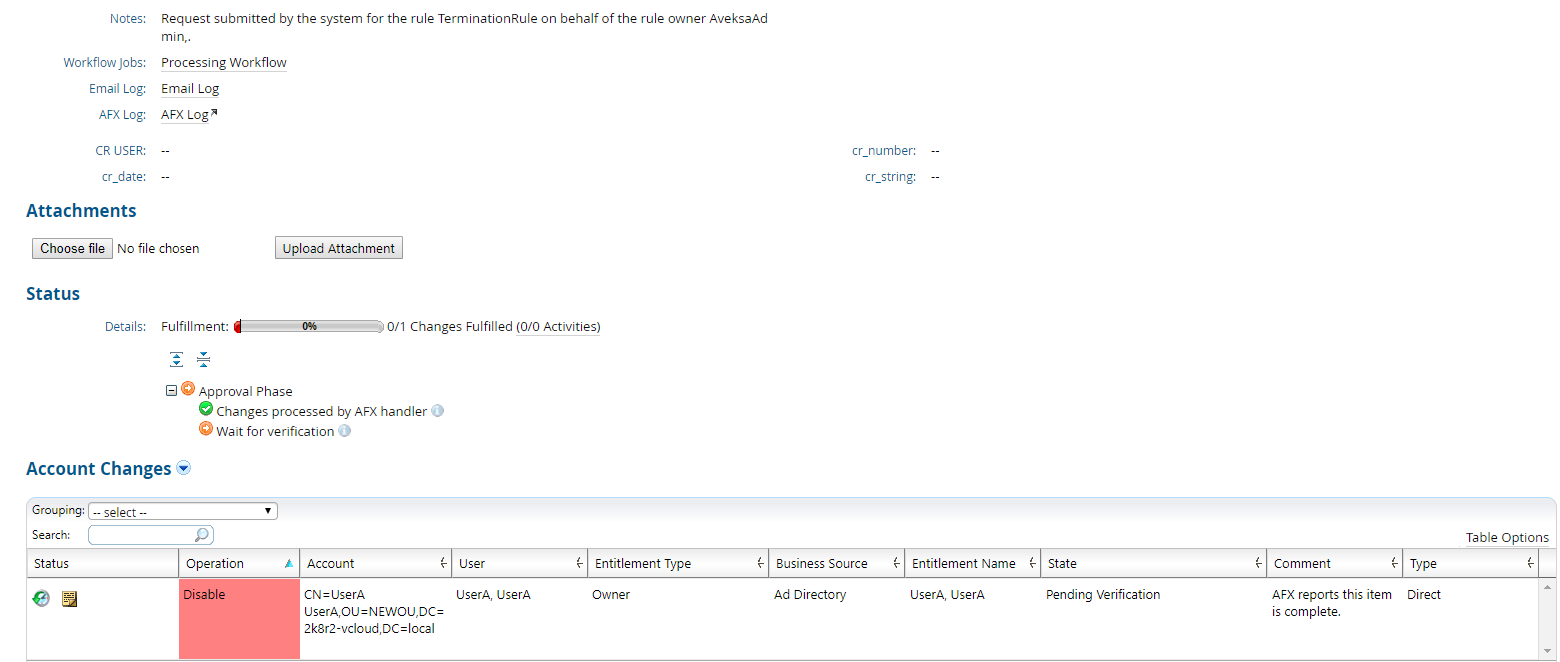This screenshot has height=662, width=1560.
Task: Click the collapse all tree icon
Action: pos(203,360)
